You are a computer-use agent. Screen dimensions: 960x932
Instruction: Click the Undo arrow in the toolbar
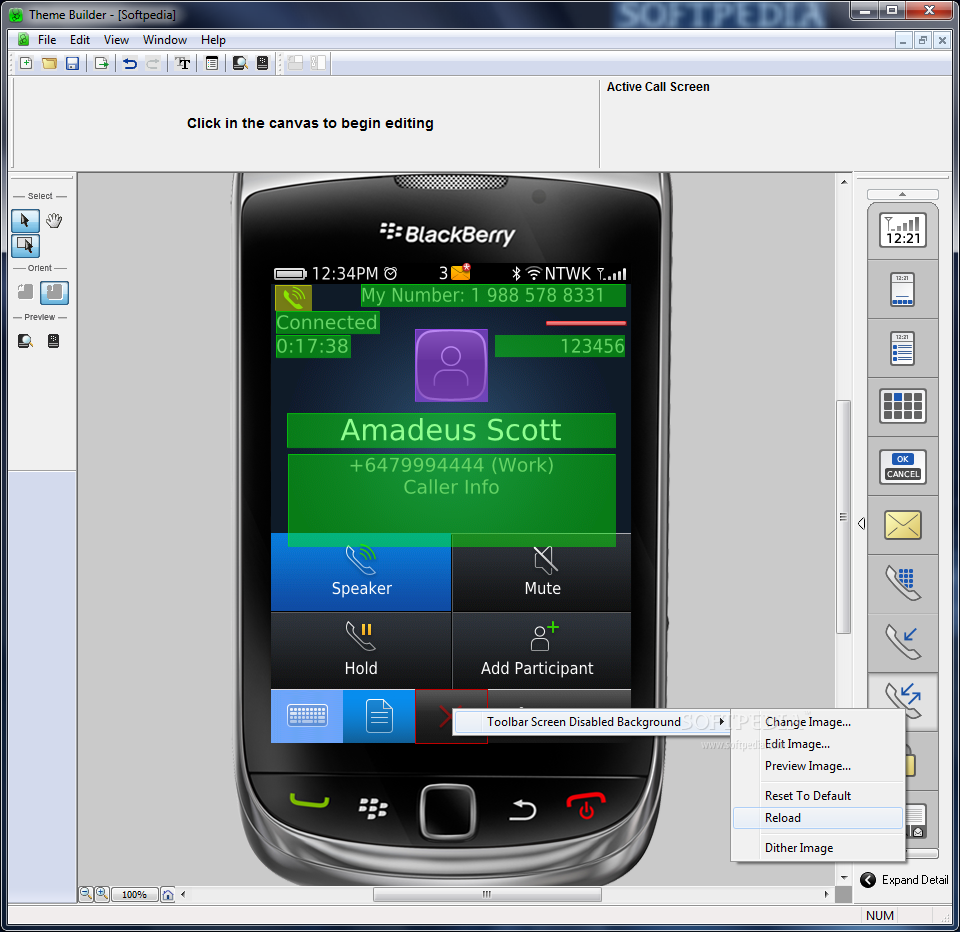pos(130,63)
